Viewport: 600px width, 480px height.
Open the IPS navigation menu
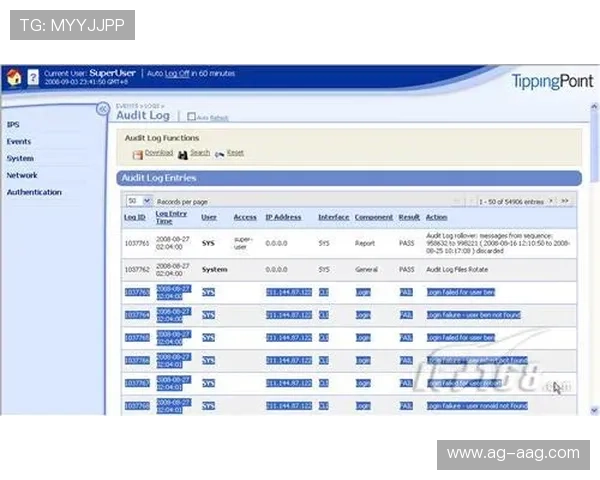pyautogui.click(x=13, y=125)
